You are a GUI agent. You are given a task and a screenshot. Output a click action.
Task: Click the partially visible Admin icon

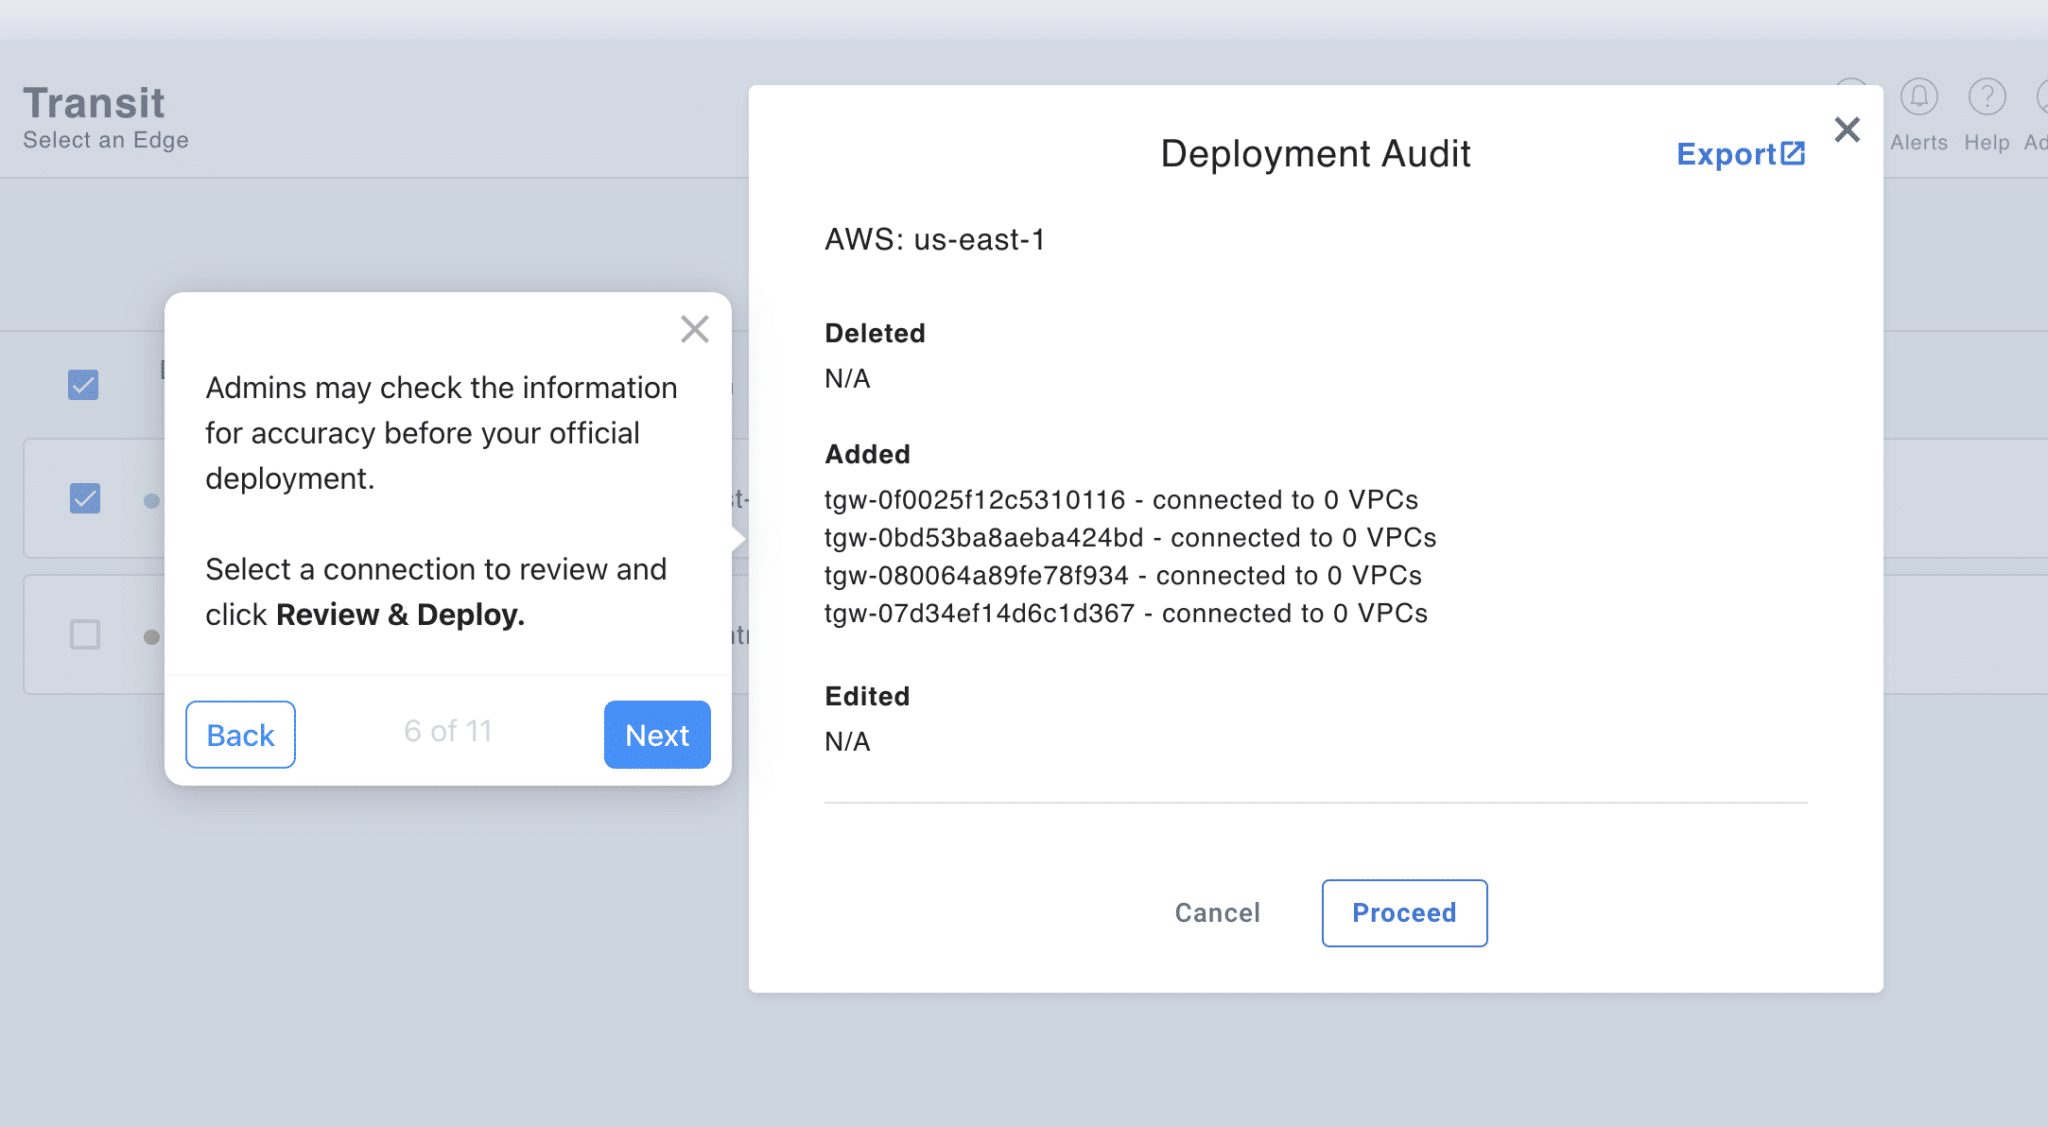[x=2041, y=98]
